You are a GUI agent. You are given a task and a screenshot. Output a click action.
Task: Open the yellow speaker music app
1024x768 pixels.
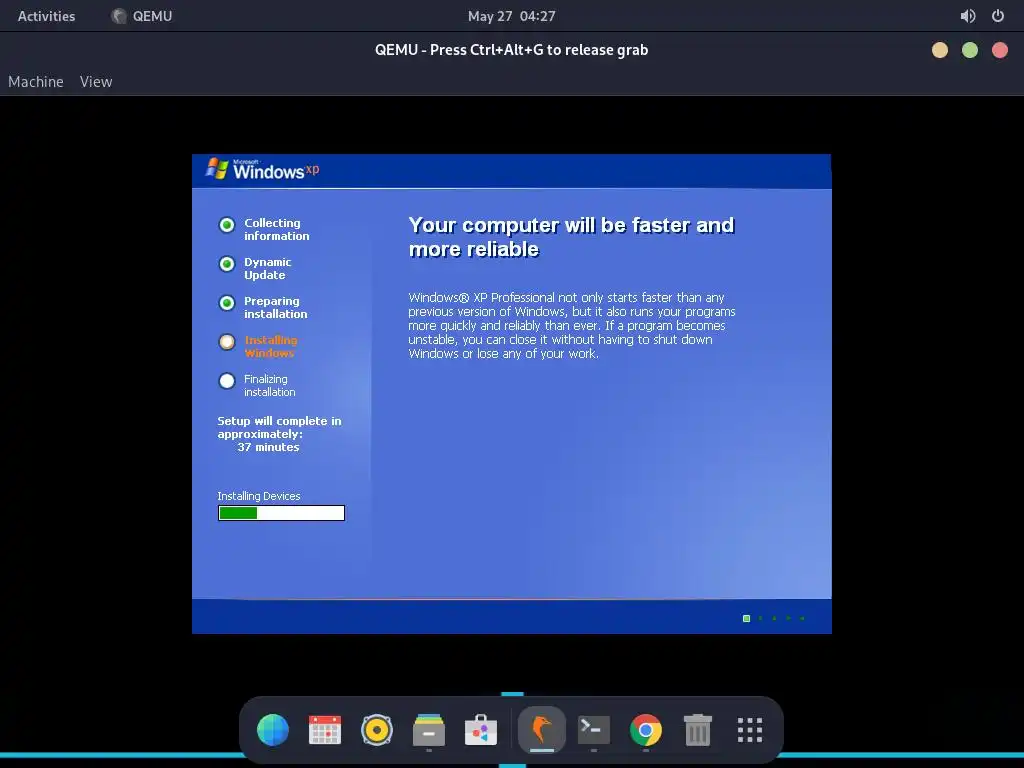pos(377,729)
